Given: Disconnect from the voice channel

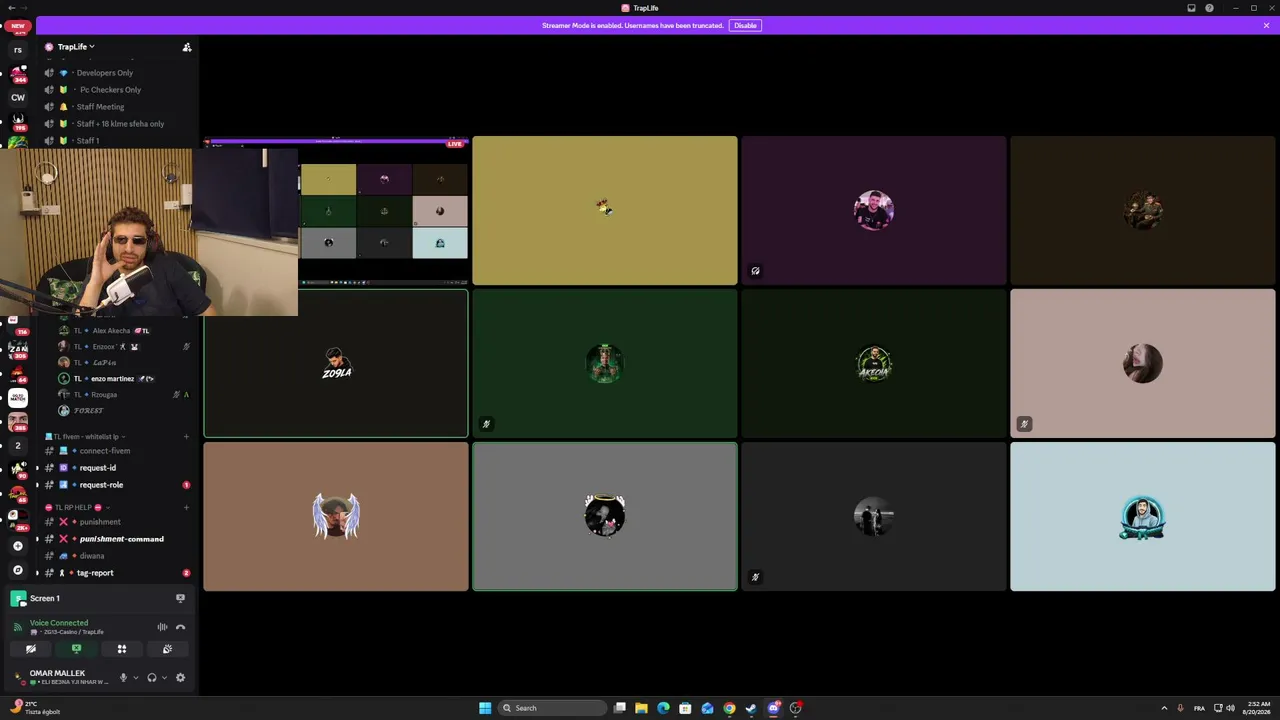Looking at the screenshot, I should pyautogui.click(x=180, y=627).
